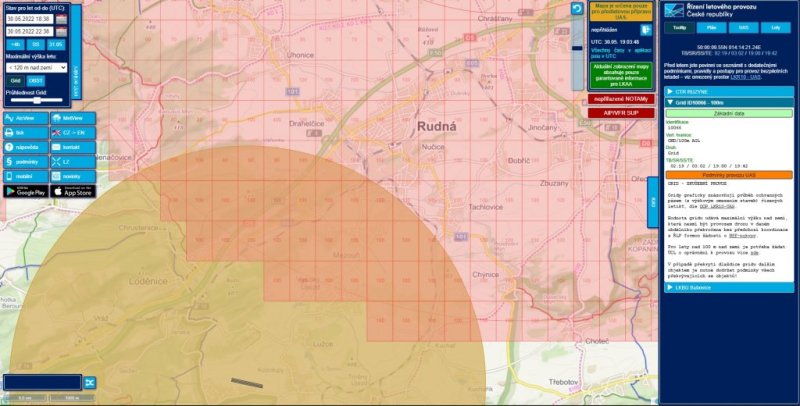Viewport: 800px width, 406px height.
Task: Adjust the Grid transparency slider
Action: pyautogui.click(x=37, y=100)
